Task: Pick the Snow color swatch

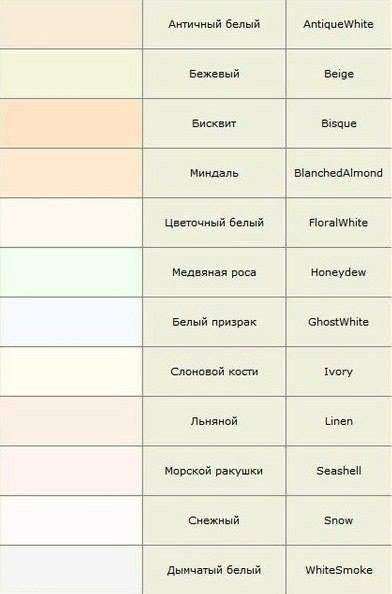Action: tap(71, 520)
